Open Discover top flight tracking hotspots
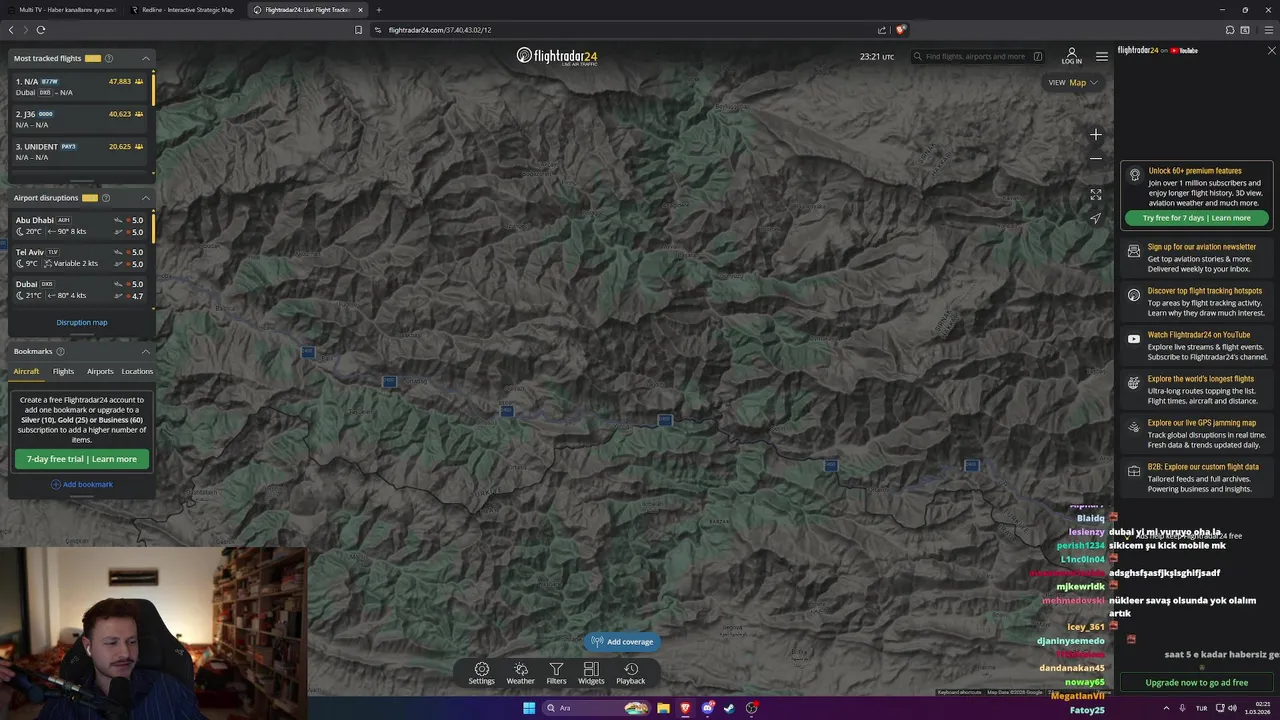This screenshot has height=720, width=1280. pos(1197,301)
